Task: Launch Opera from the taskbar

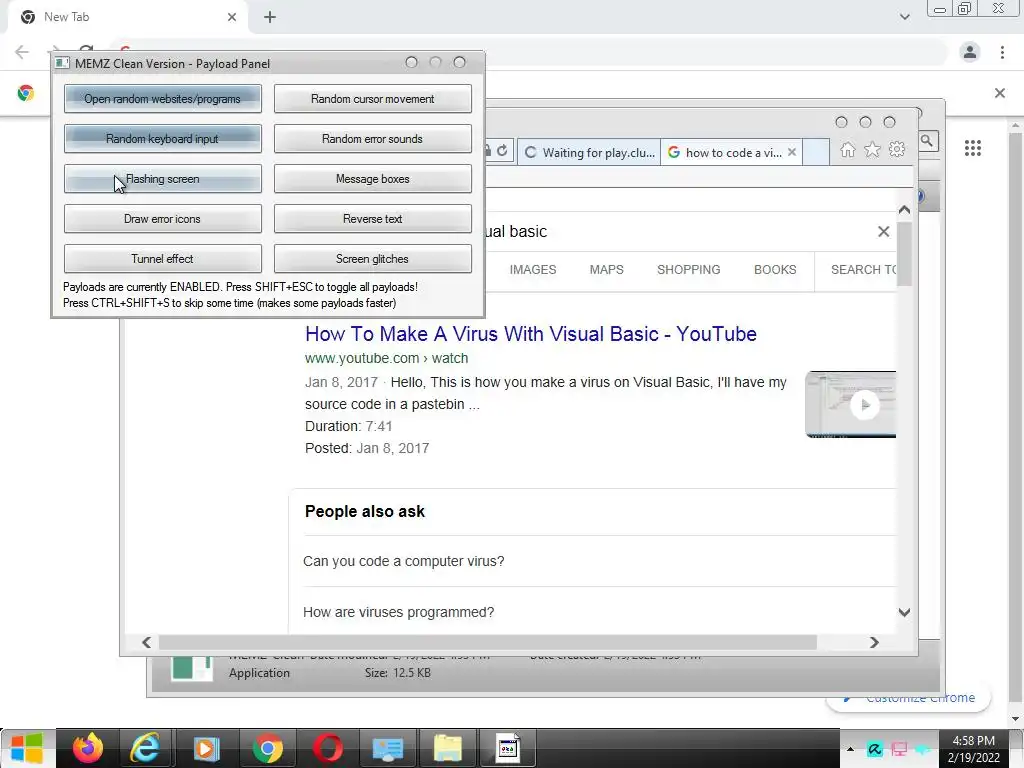Action: [x=327, y=748]
